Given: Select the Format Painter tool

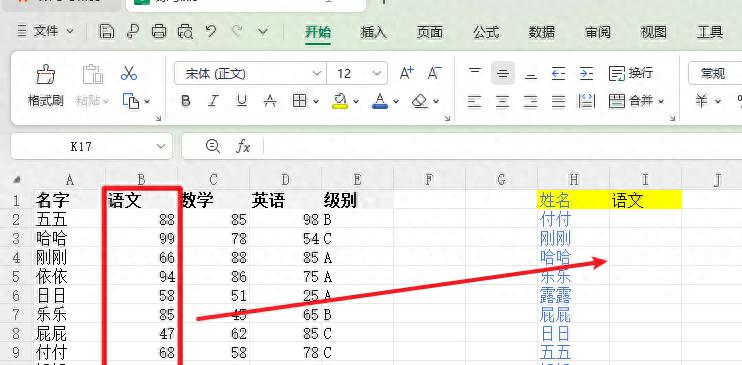Looking at the screenshot, I should coord(45,85).
